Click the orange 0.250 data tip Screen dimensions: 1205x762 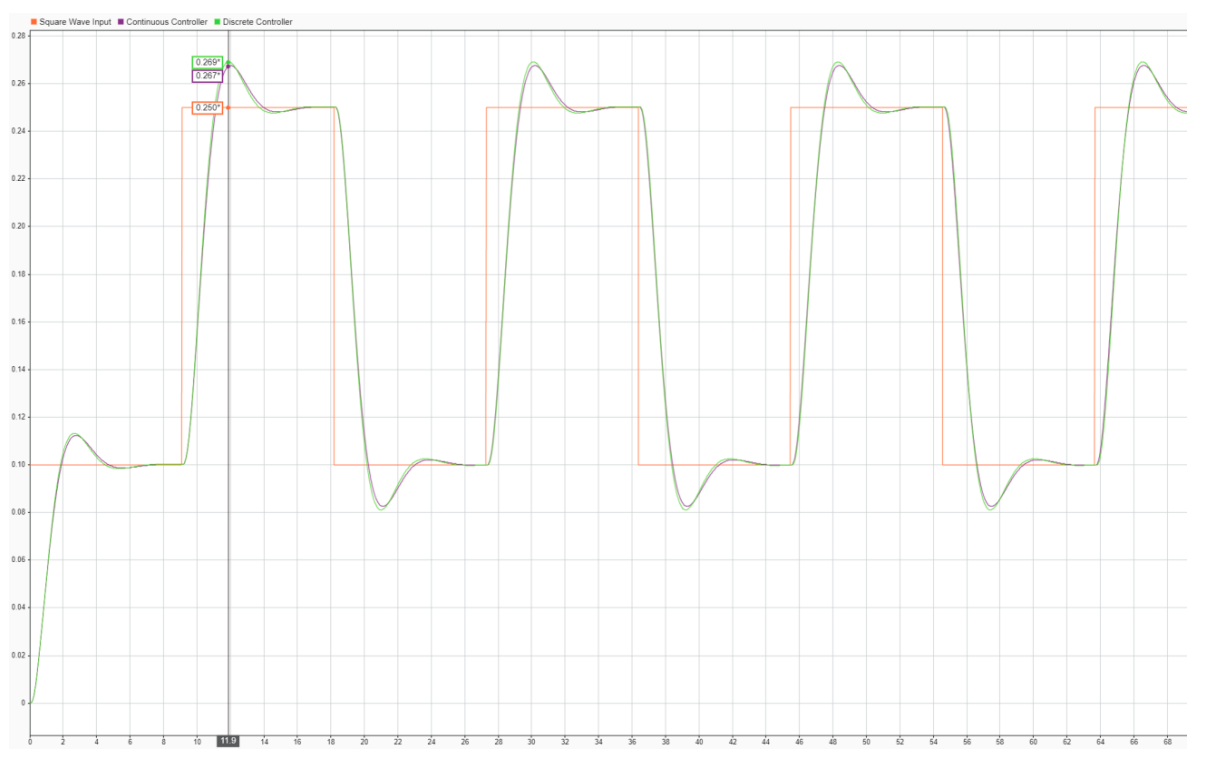tap(207, 108)
